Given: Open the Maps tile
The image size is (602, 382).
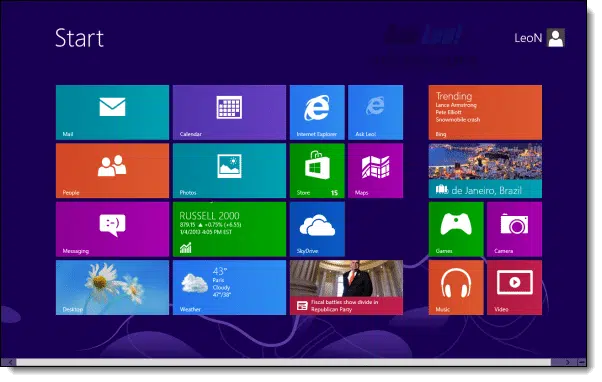Looking at the screenshot, I should pos(375,171).
